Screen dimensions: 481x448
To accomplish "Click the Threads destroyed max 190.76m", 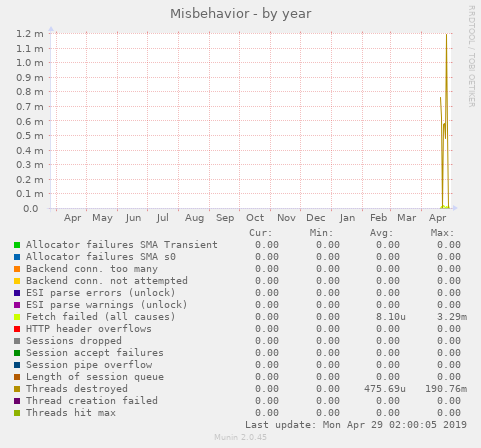I will click(446, 389).
